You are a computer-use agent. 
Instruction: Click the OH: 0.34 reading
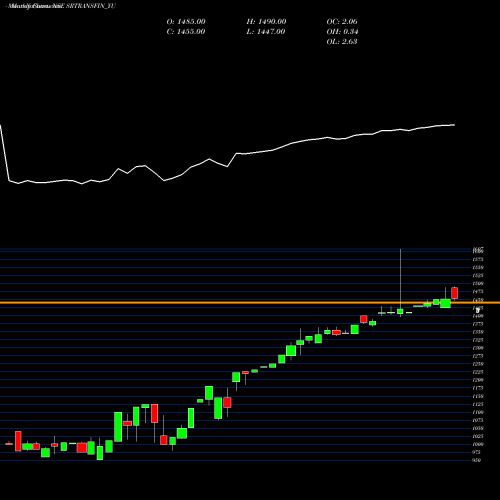[x=342, y=32]
